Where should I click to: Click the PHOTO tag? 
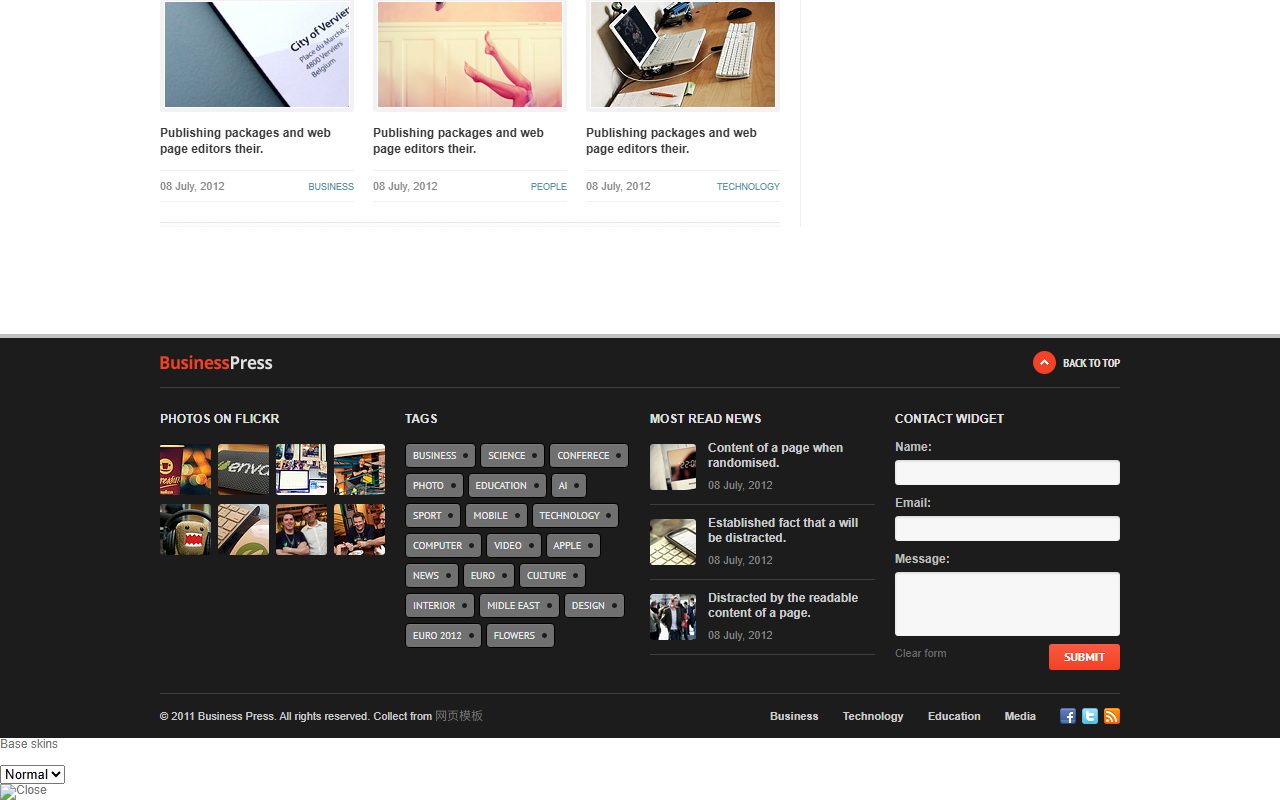(434, 486)
